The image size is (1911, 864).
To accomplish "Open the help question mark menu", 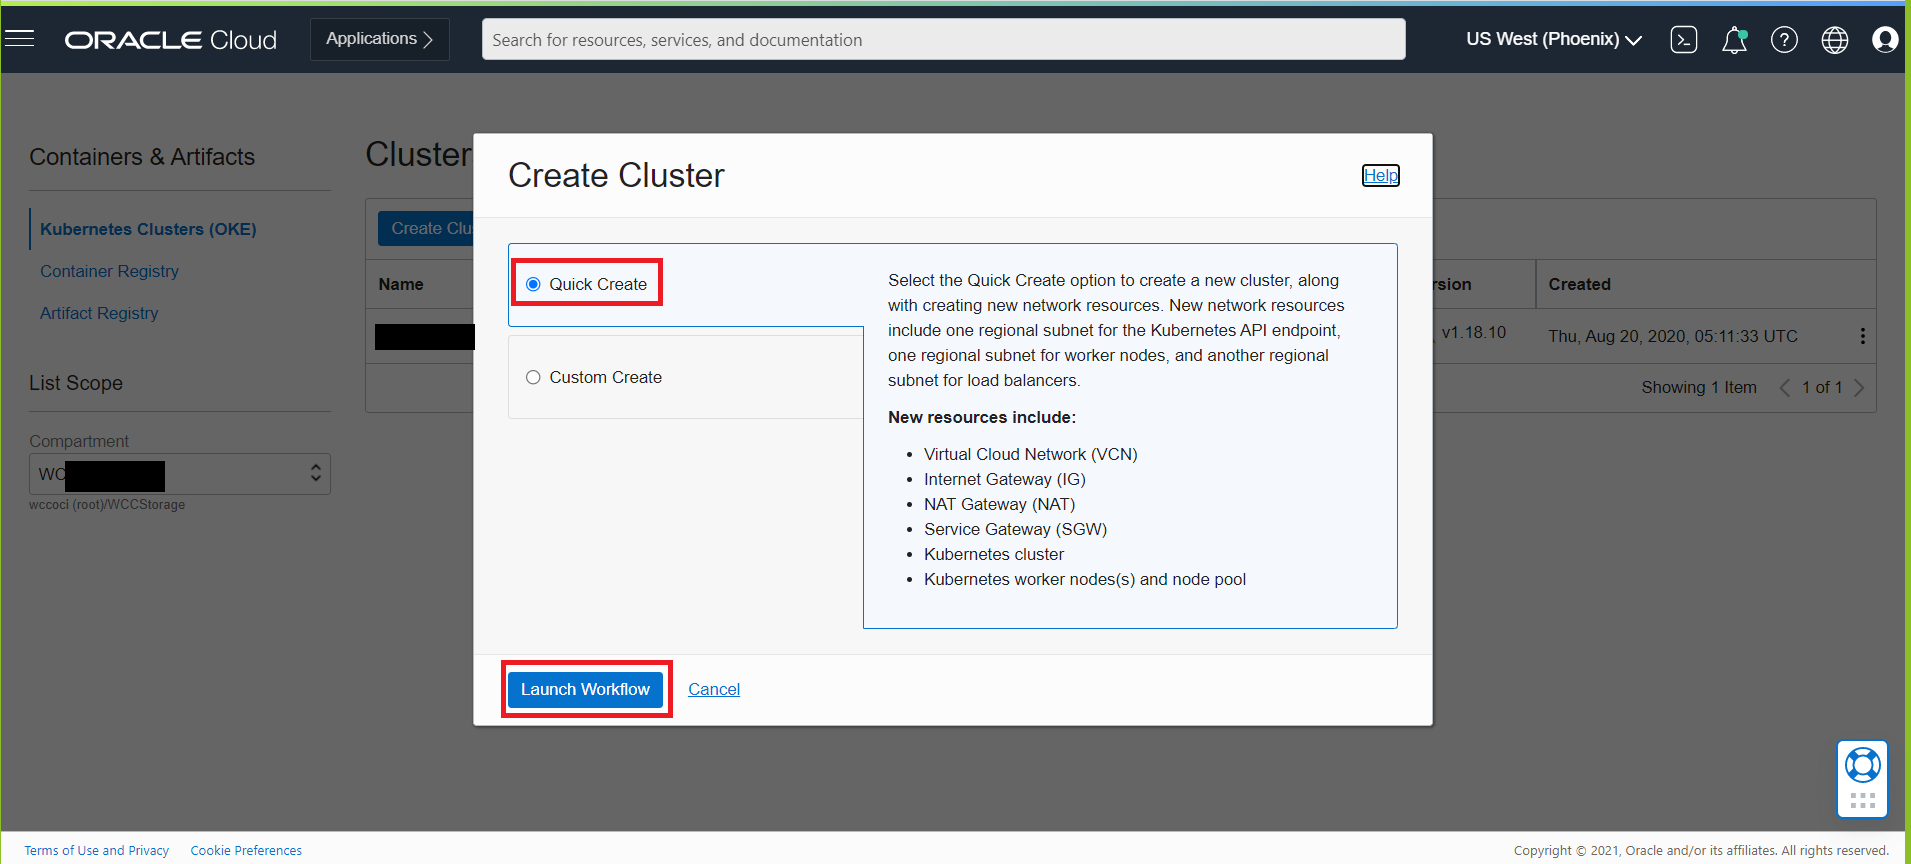I will [1784, 40].
